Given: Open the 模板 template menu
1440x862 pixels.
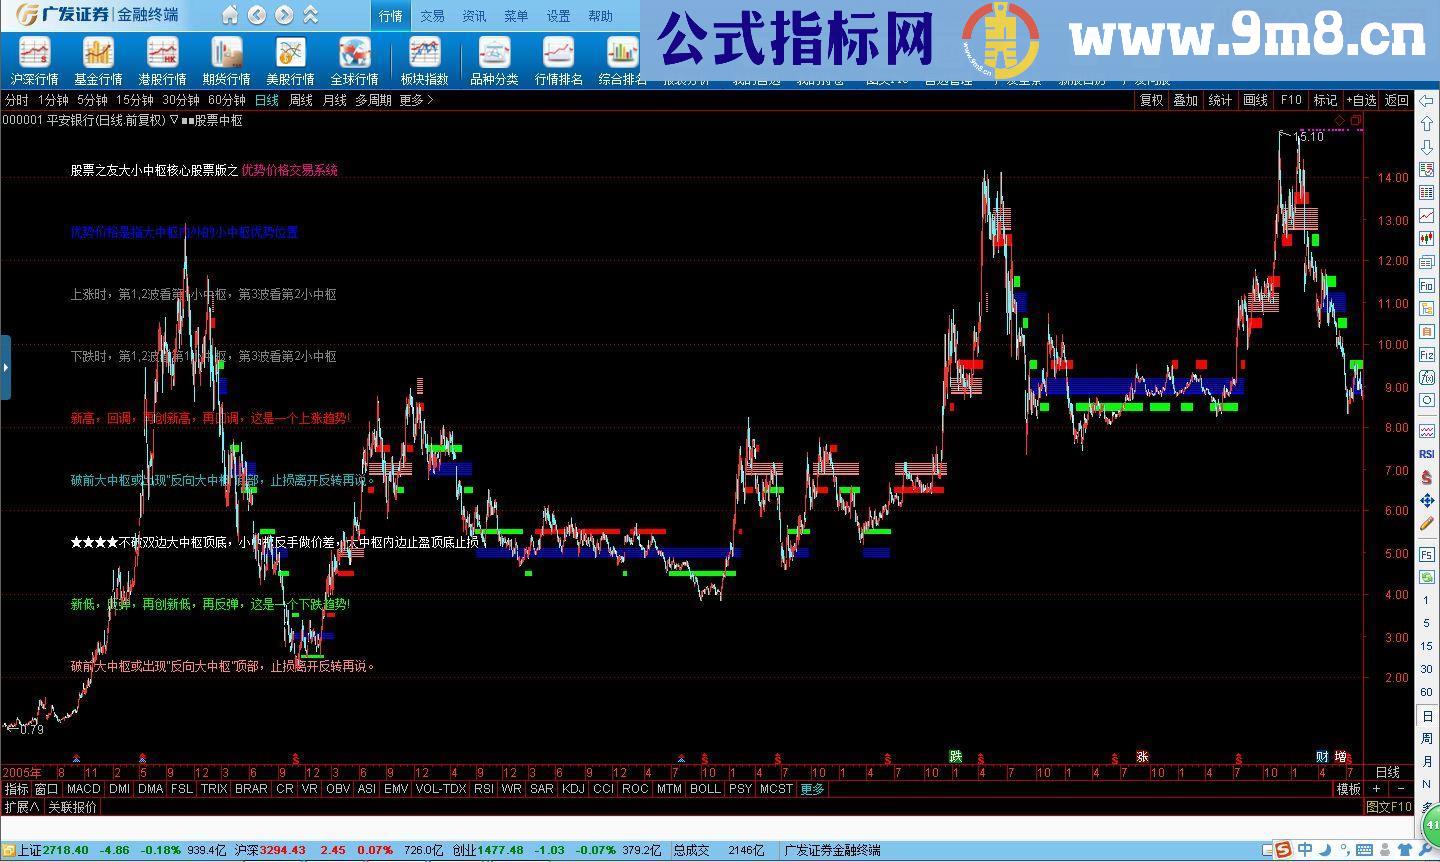Looking at the screenshot, I should pos(1349,789).
